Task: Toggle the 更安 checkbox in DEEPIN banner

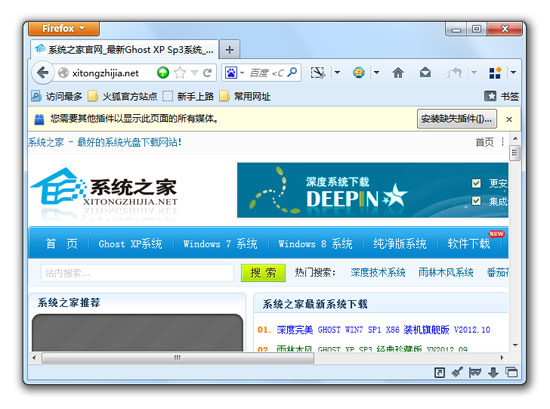Action: (x=476, y=183)
